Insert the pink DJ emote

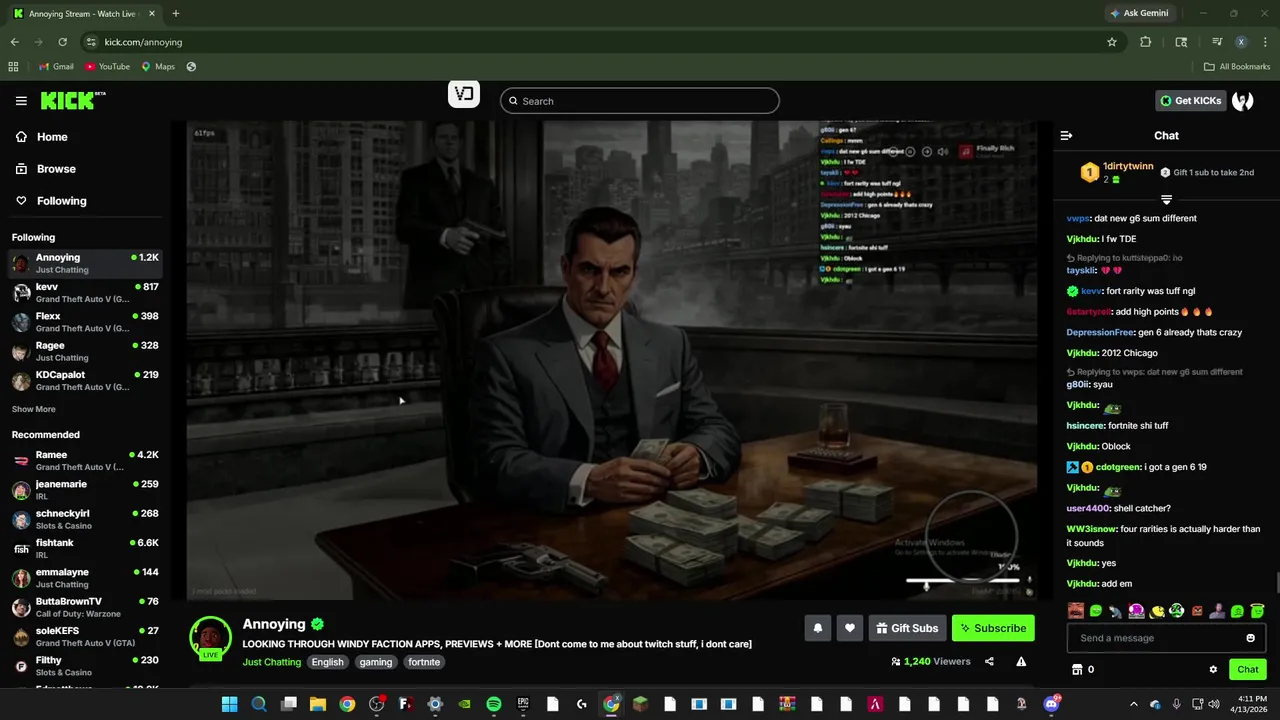coord(1136,610)
